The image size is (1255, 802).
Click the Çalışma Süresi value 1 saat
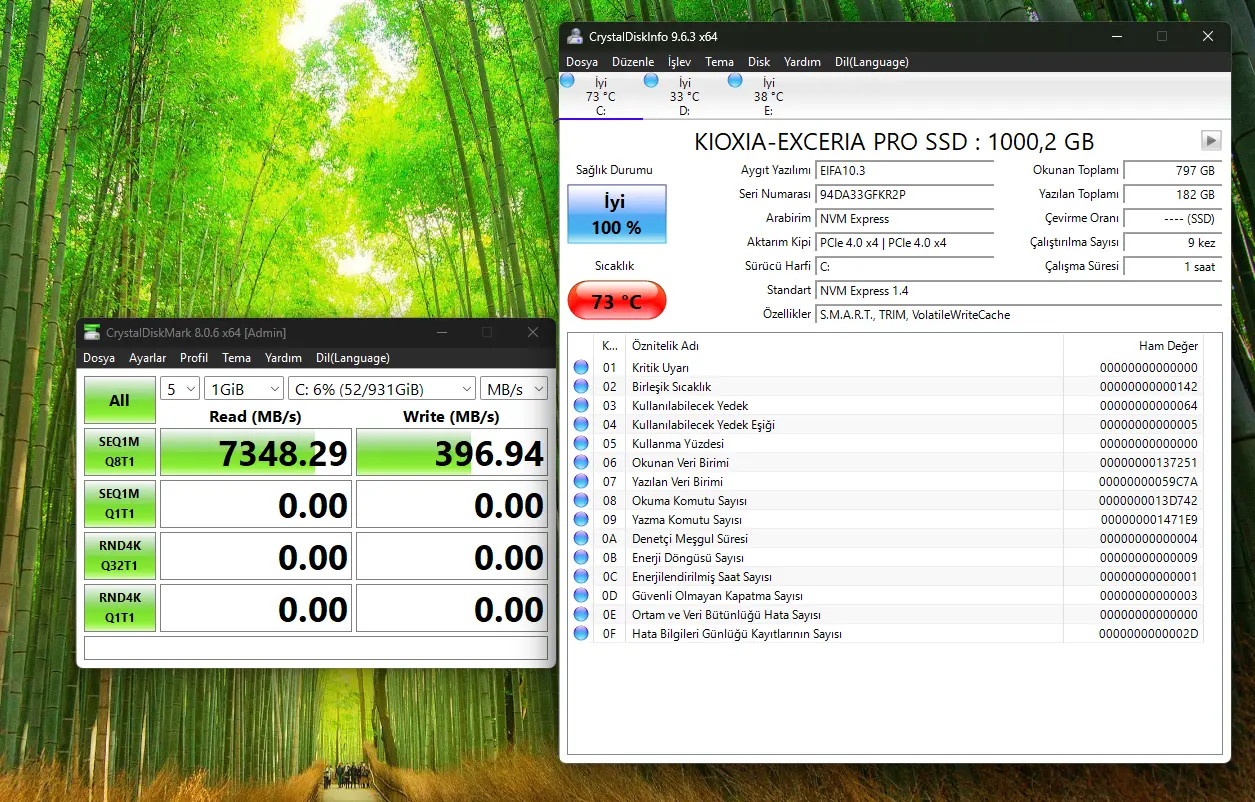tap(1172, 267)
